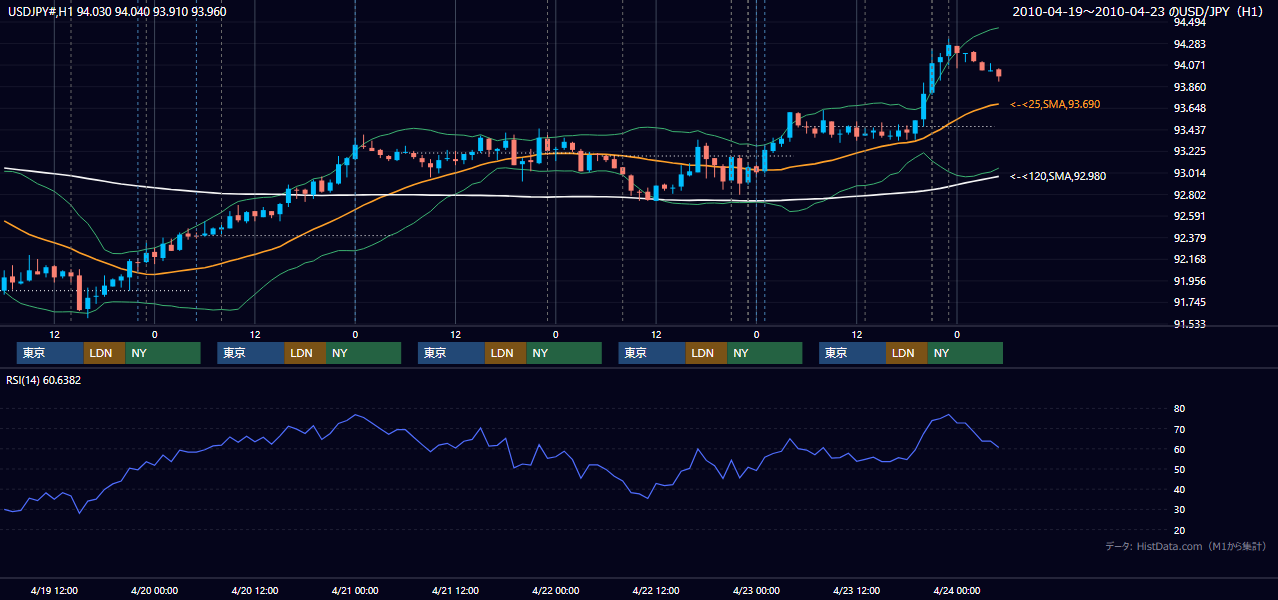Click the RSI 30 level label
1278x600 pixels.
(x=1179, y=510)
